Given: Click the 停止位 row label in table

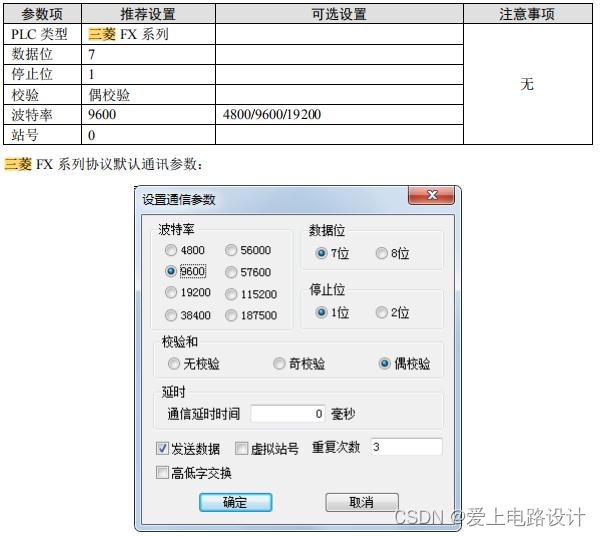Looking at the screenshot, I should [x=42, y=74].
